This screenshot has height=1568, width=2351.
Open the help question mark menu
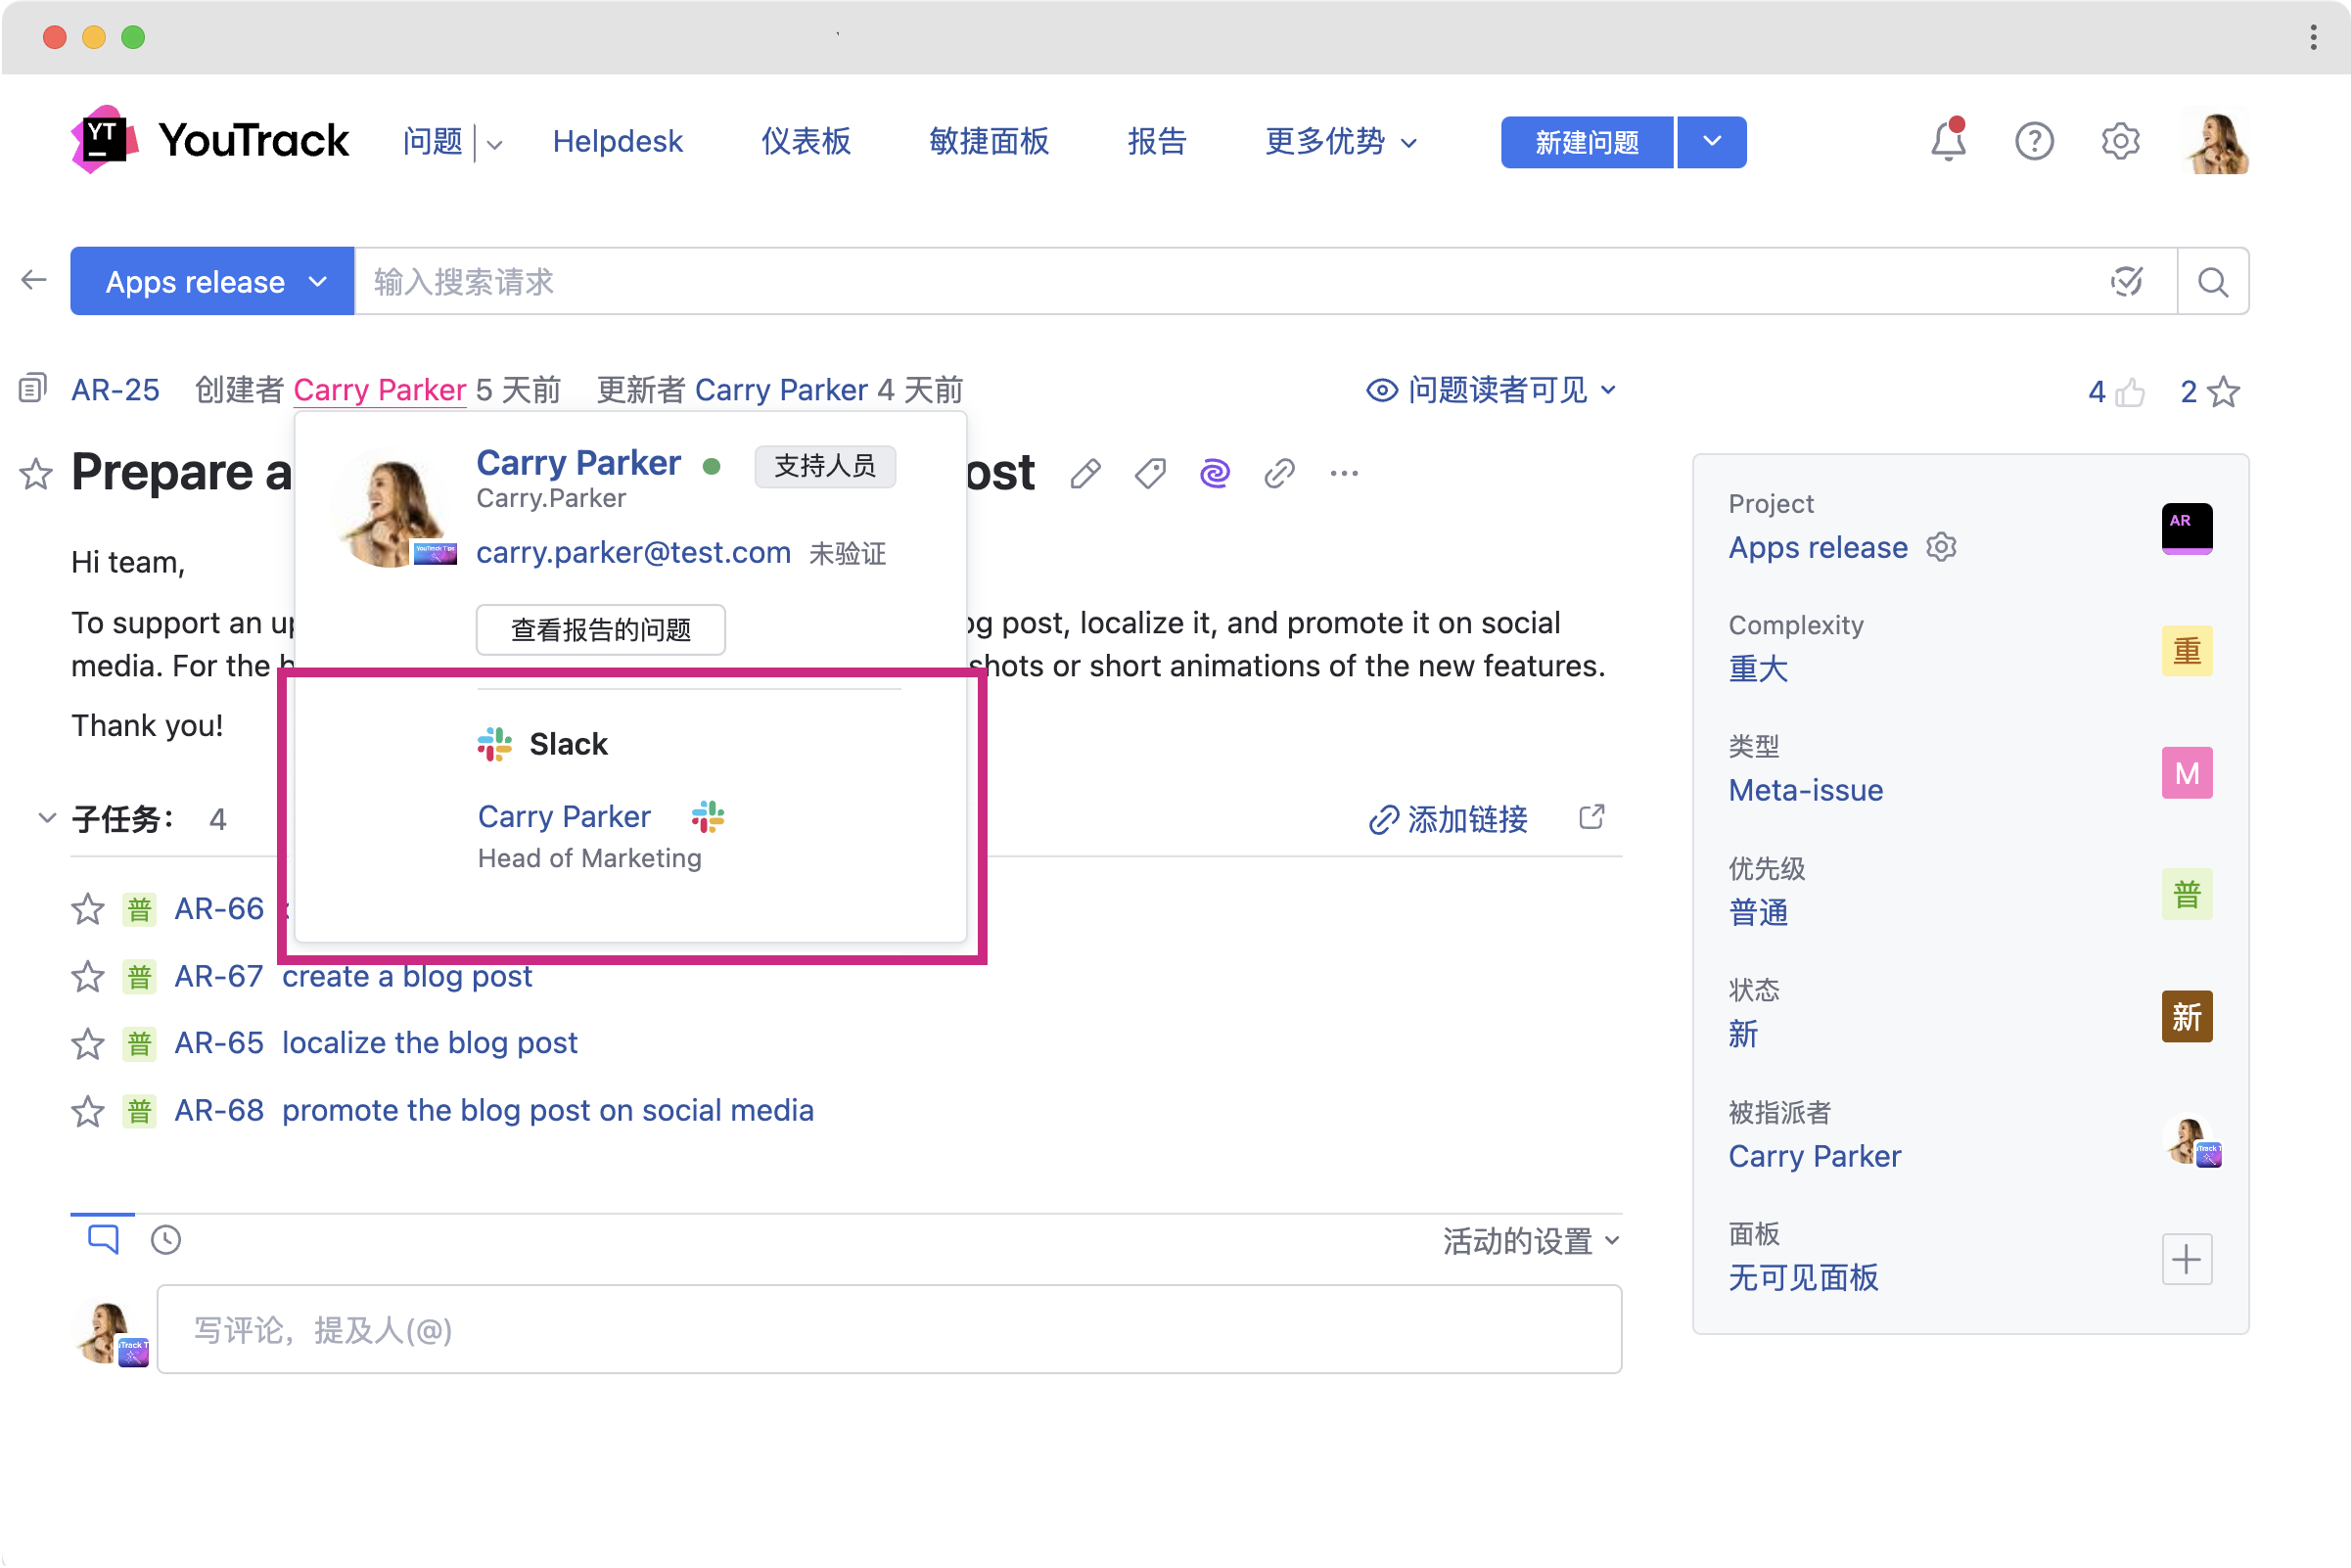[2033, 141]
